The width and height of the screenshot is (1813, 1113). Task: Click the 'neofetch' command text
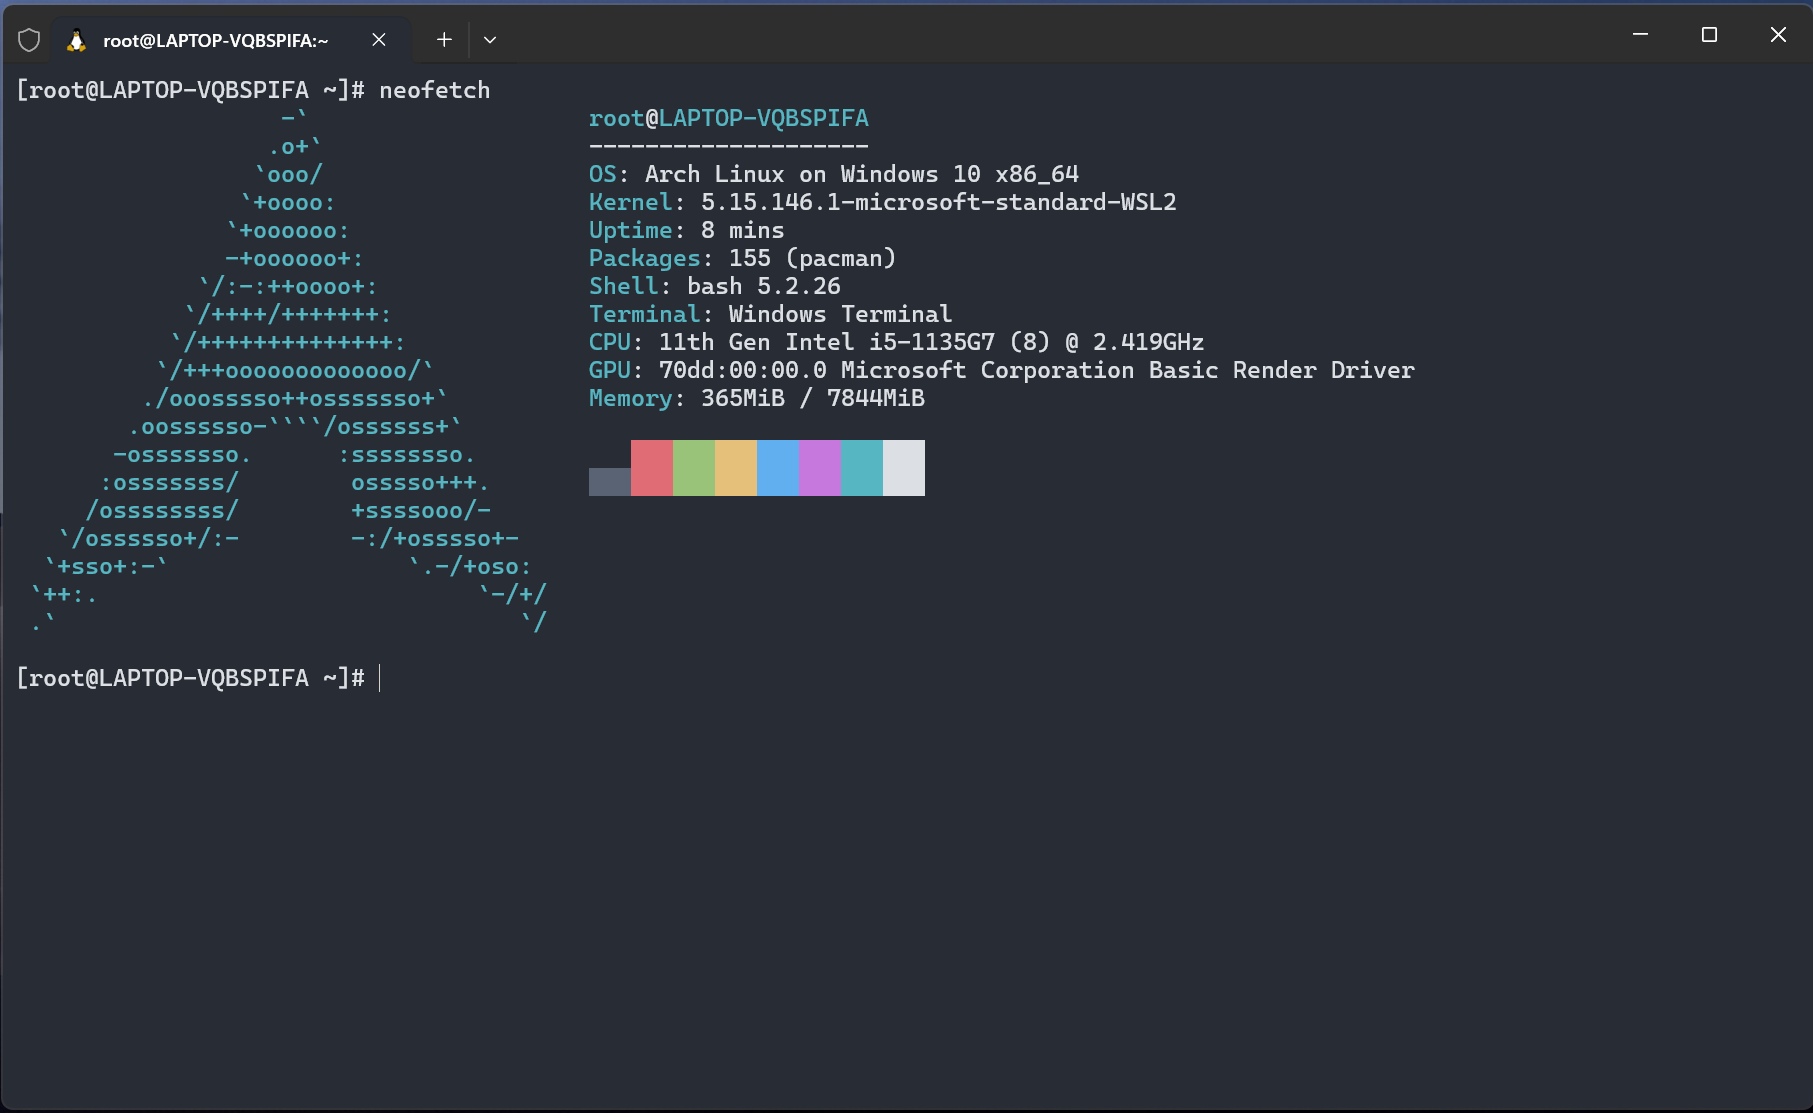(435, 90)
